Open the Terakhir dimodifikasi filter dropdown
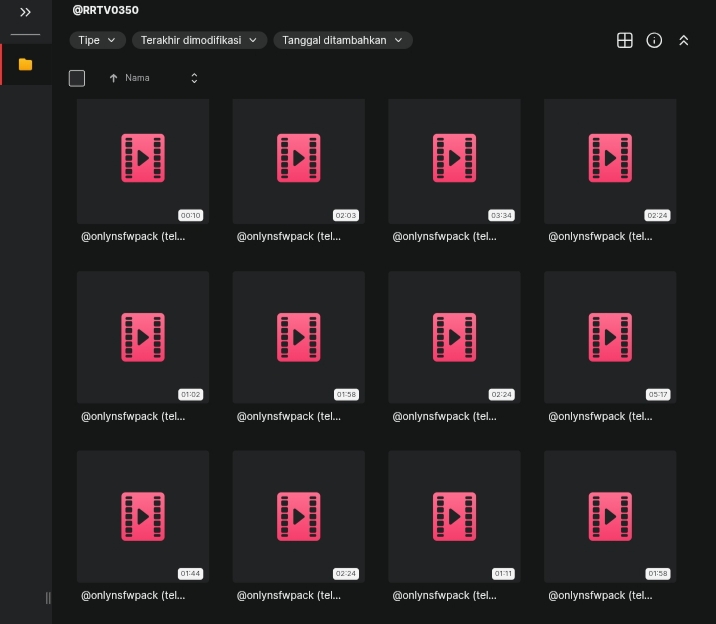 (199, 40)
